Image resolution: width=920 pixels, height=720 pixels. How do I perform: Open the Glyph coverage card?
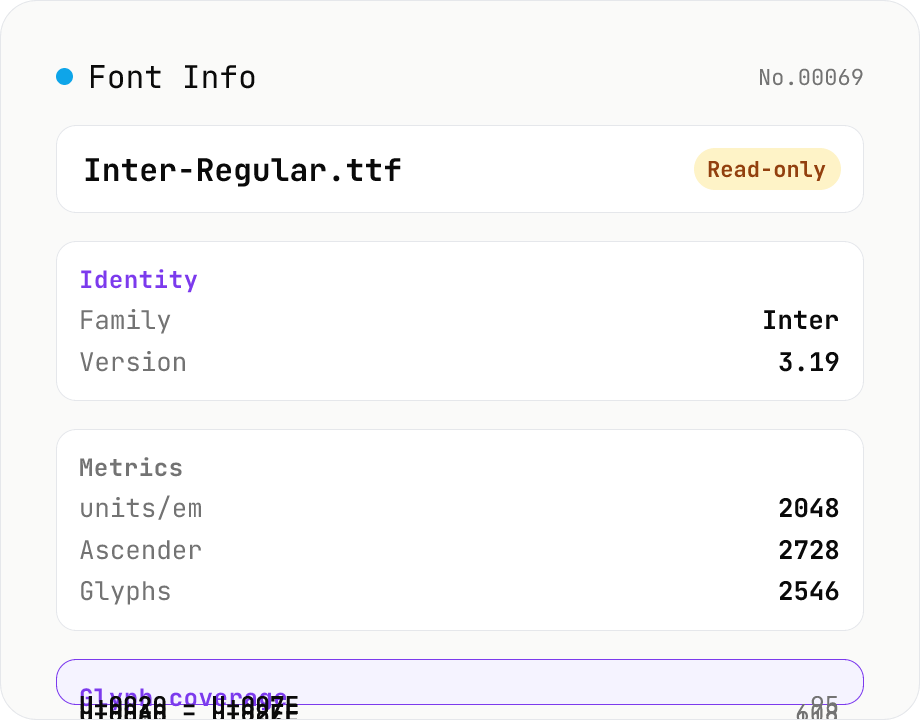(460, 682)
